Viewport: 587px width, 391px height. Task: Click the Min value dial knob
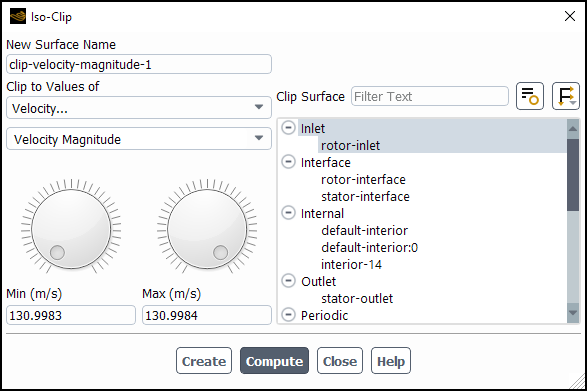click(x=71, y=229)
